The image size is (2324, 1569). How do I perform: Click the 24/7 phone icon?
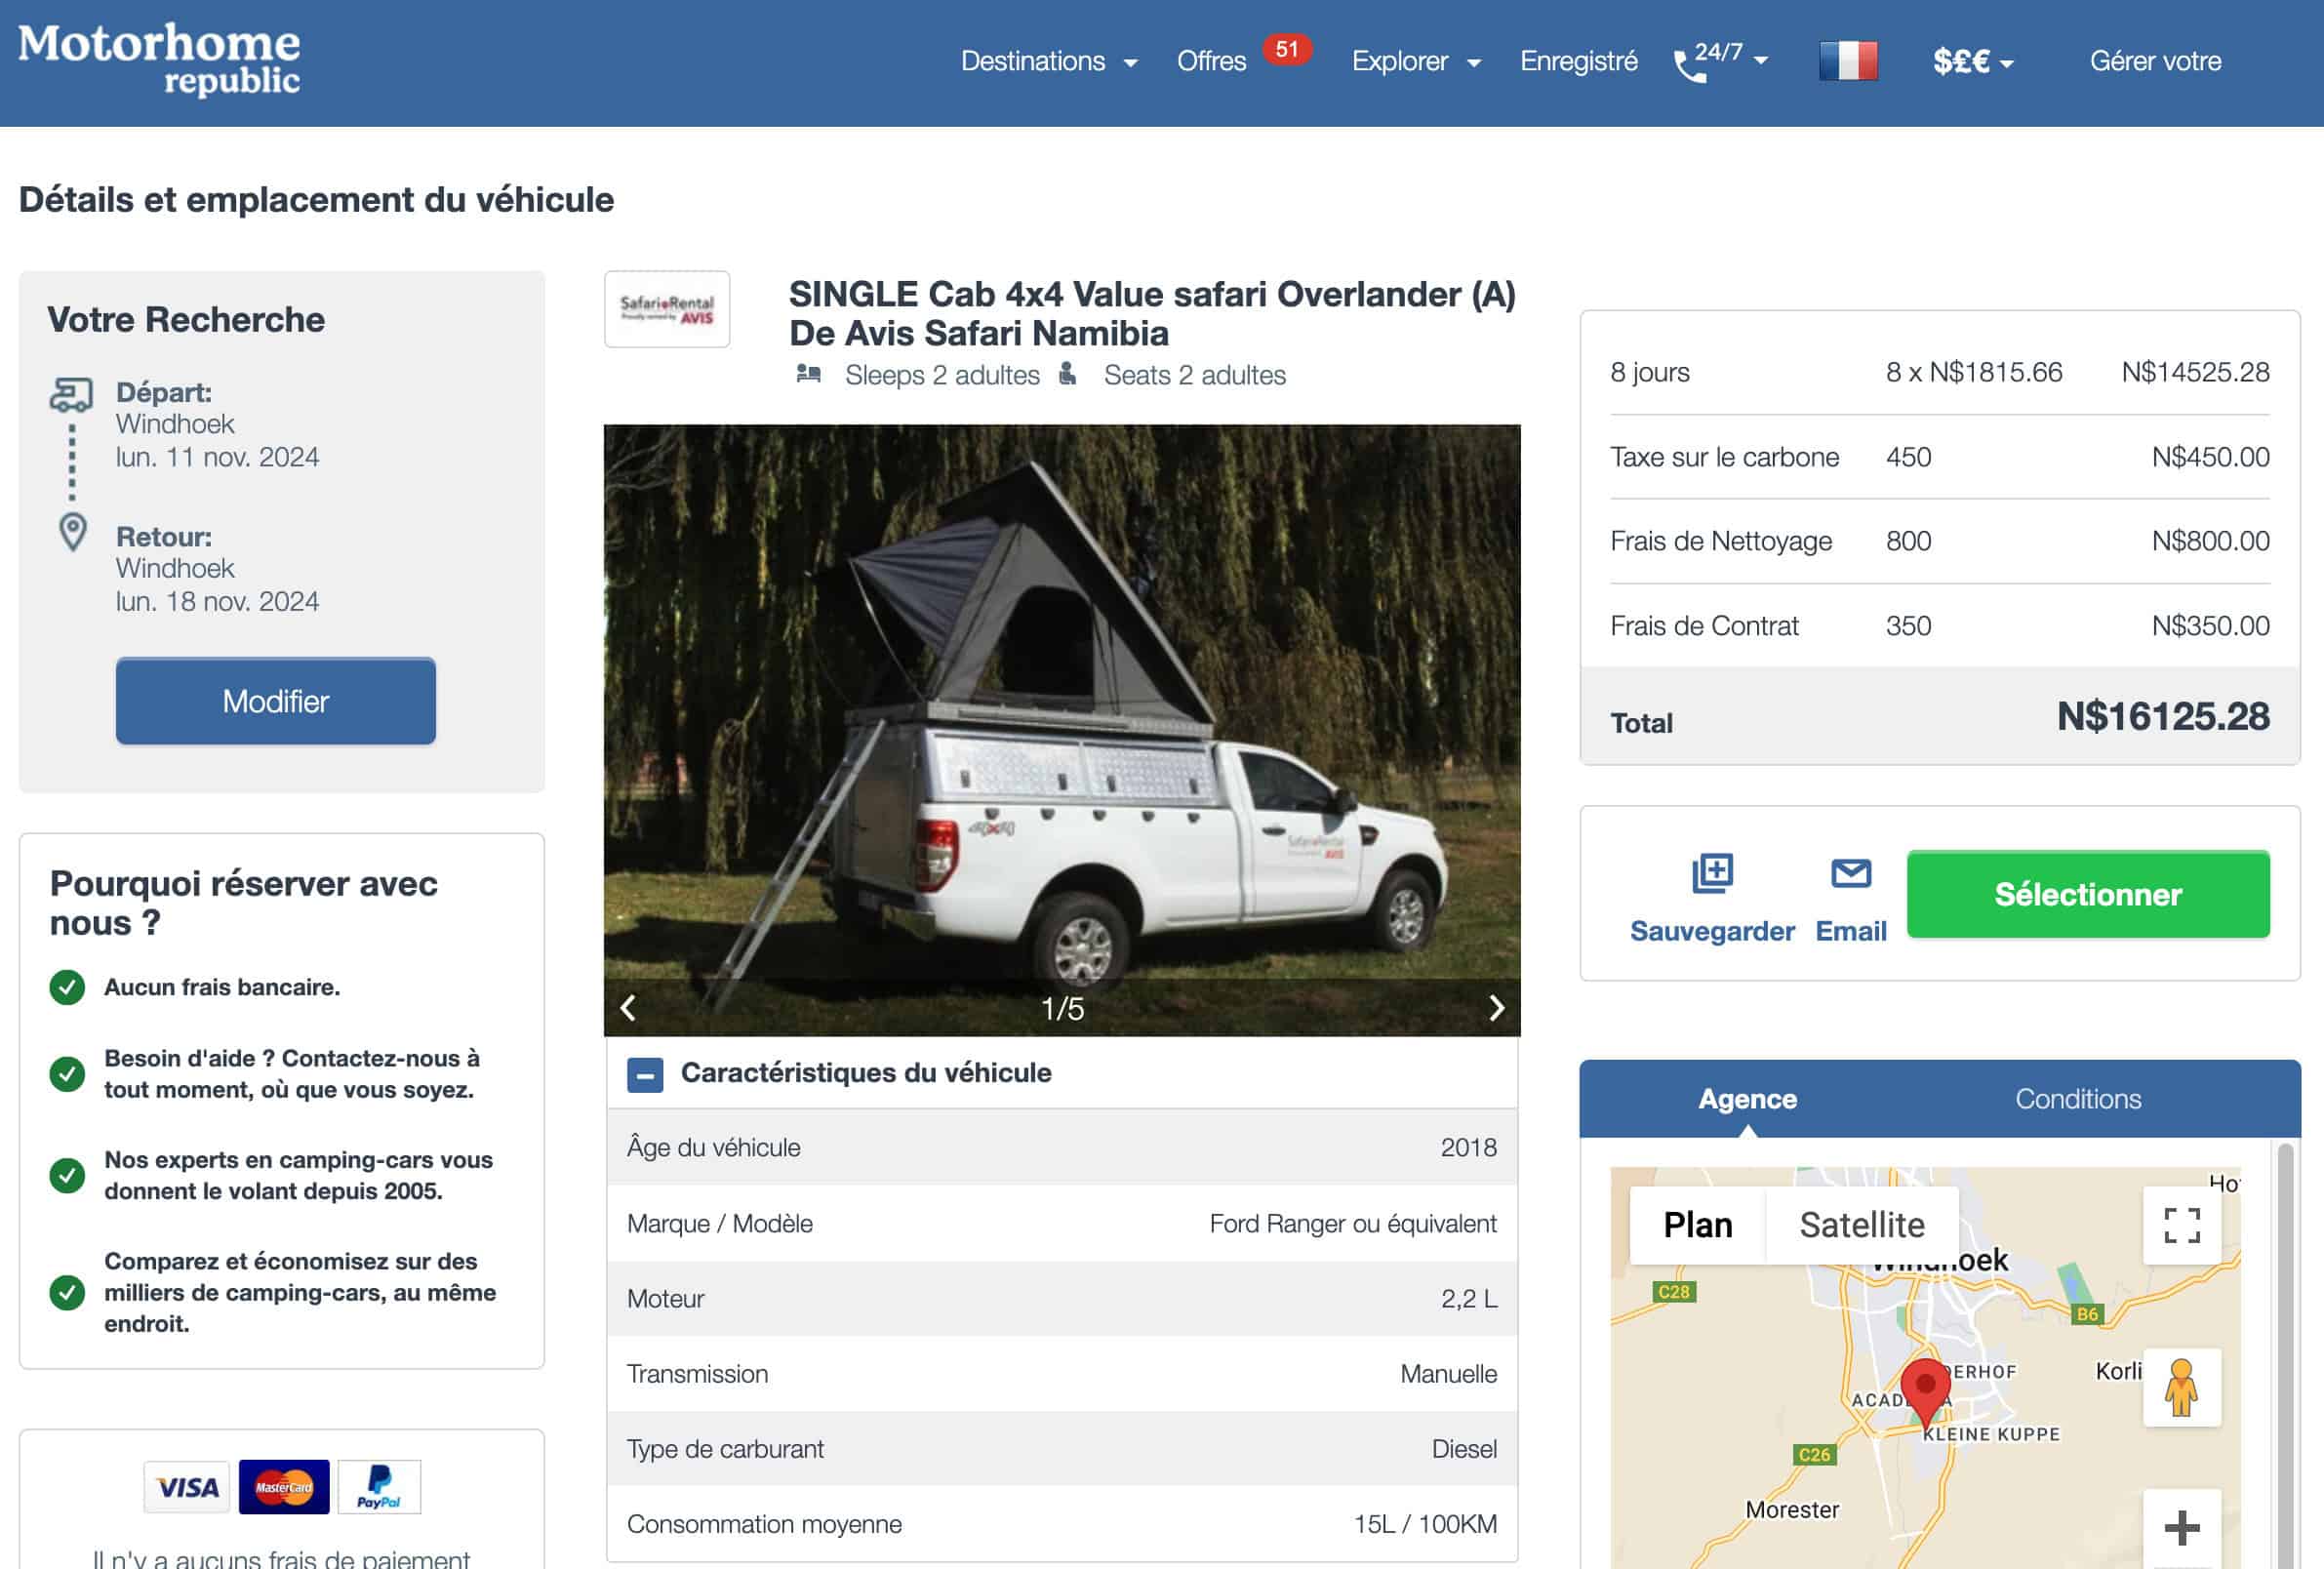(1690, 65)
